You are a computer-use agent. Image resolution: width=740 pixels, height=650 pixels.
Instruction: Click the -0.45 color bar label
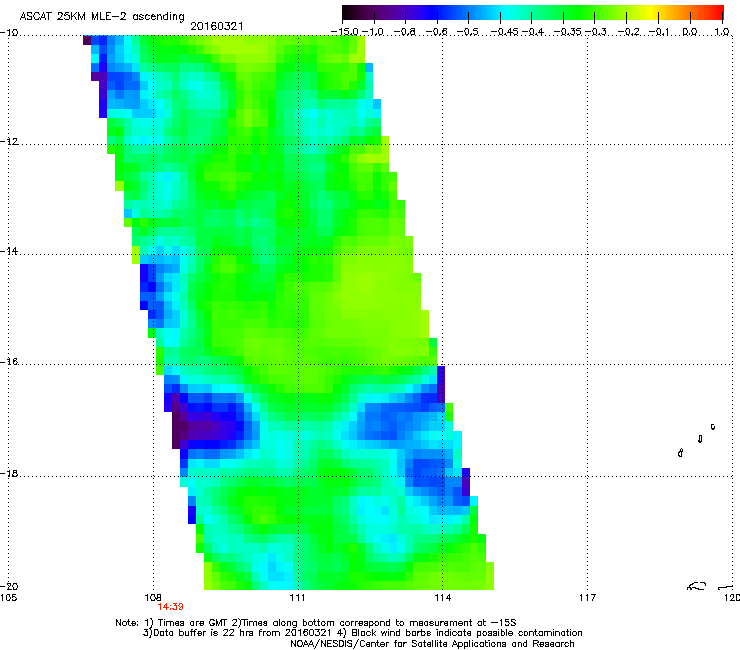(504, 32)
